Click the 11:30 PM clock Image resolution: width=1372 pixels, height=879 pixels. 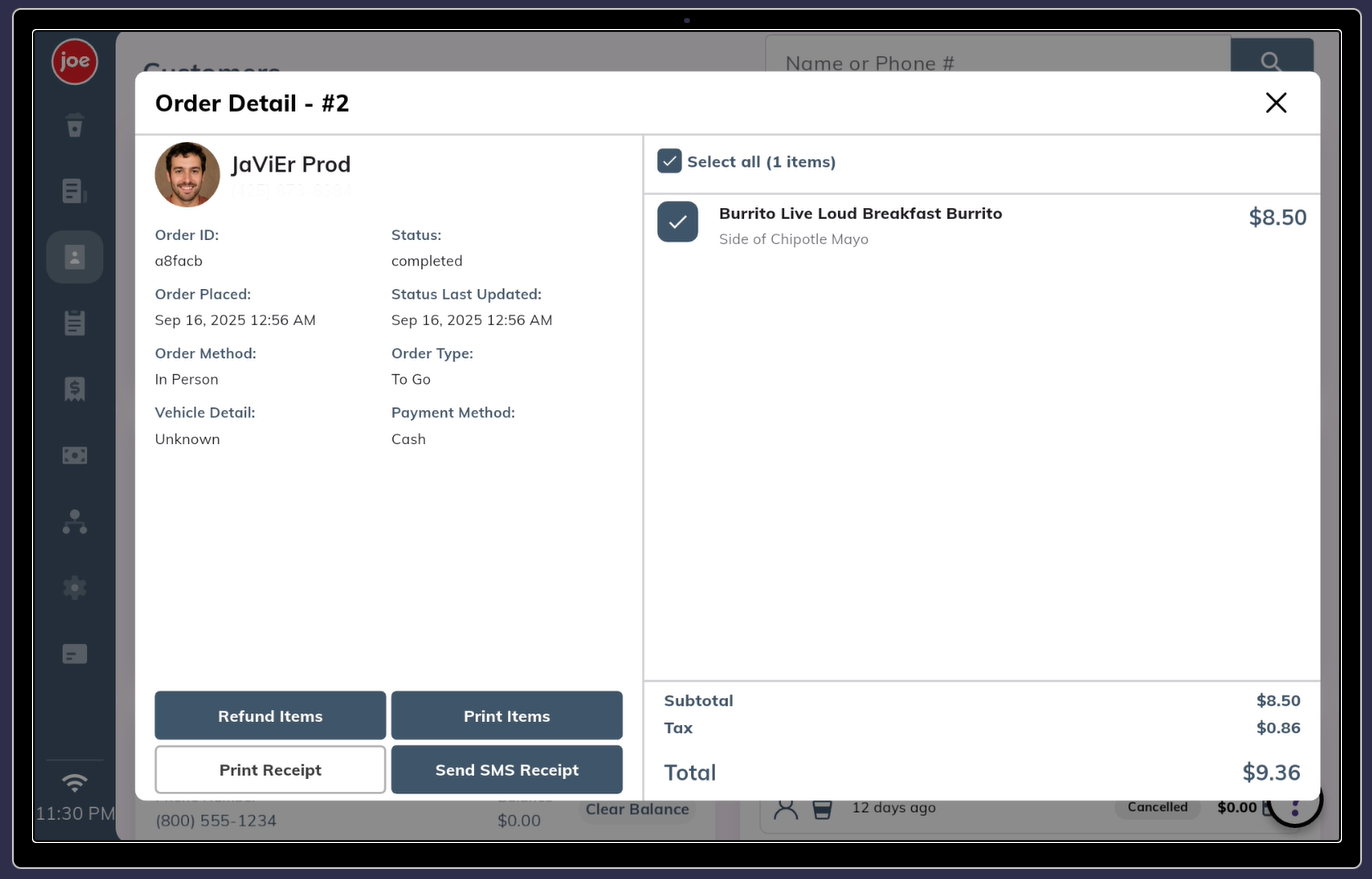click(x=75, y=814)
